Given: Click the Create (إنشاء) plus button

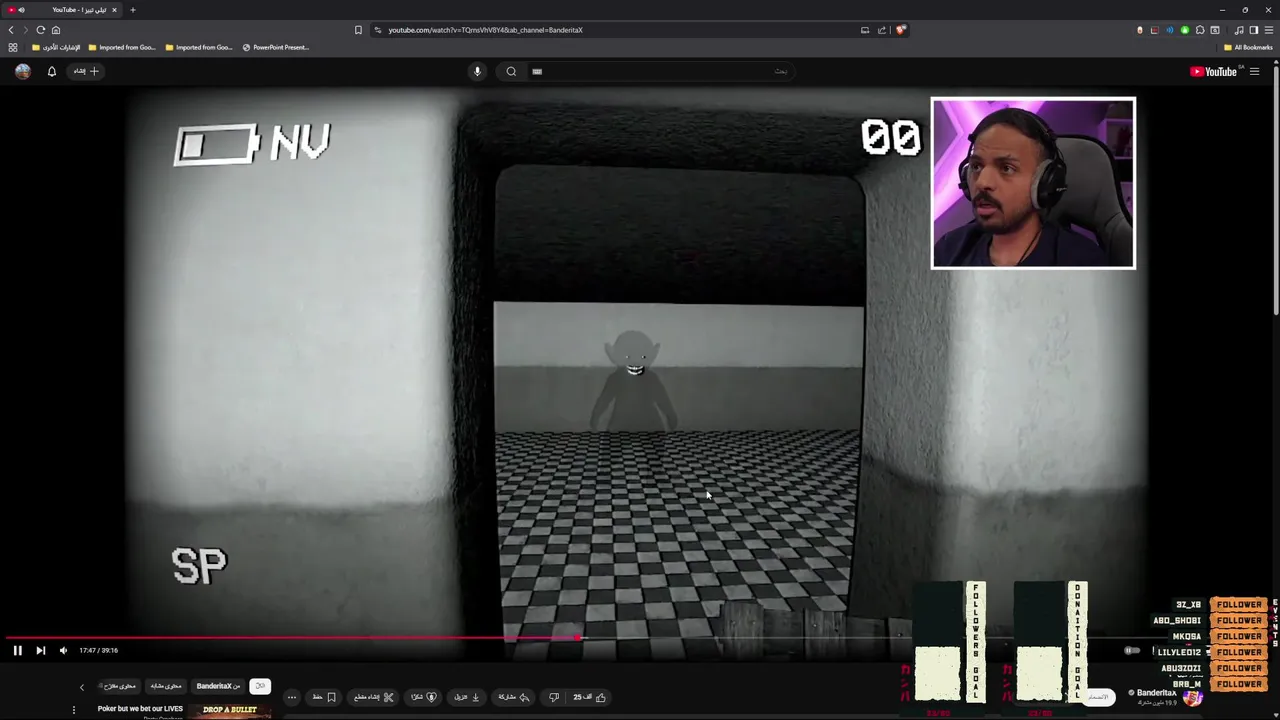Looking at the screenshot, I should (x=86, y=71).
